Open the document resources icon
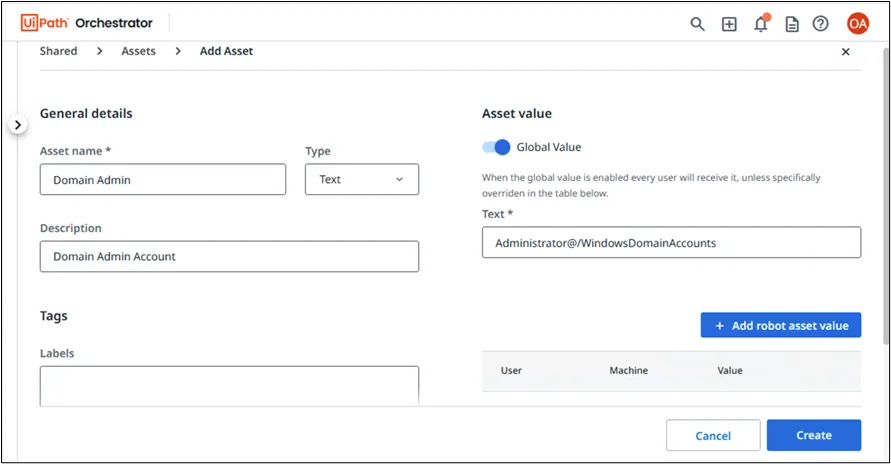Viewport: 891px width, 464px height. tap(792, 24)
